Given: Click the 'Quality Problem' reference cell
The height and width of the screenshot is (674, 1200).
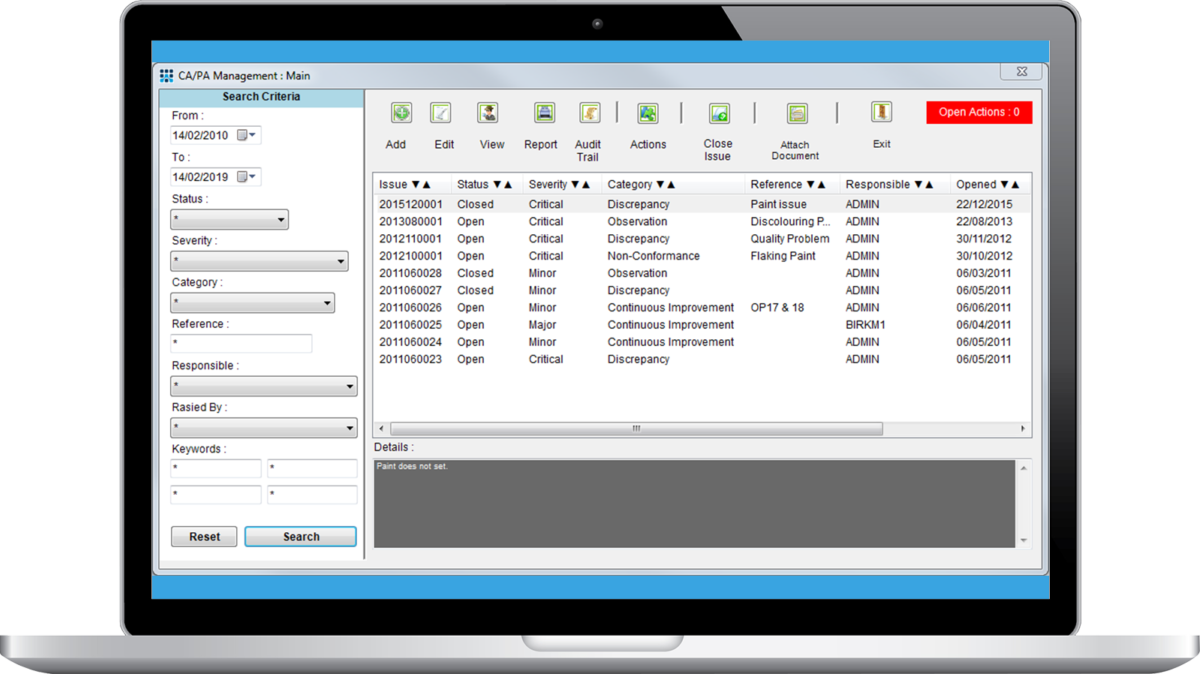Looking at the screenshot, I should coord(790,239).
